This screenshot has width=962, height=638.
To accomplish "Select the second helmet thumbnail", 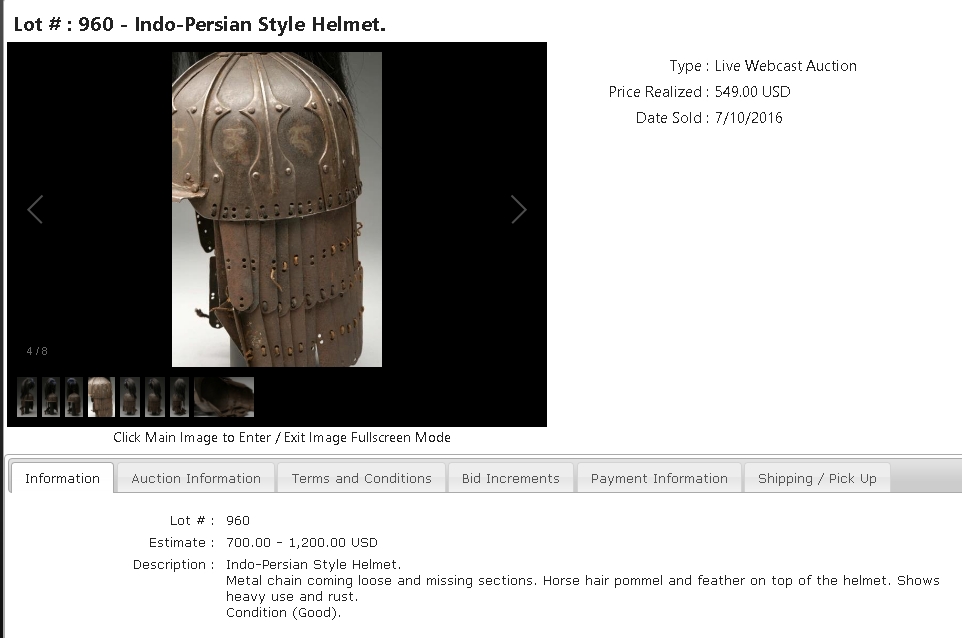I will point(51,397).
